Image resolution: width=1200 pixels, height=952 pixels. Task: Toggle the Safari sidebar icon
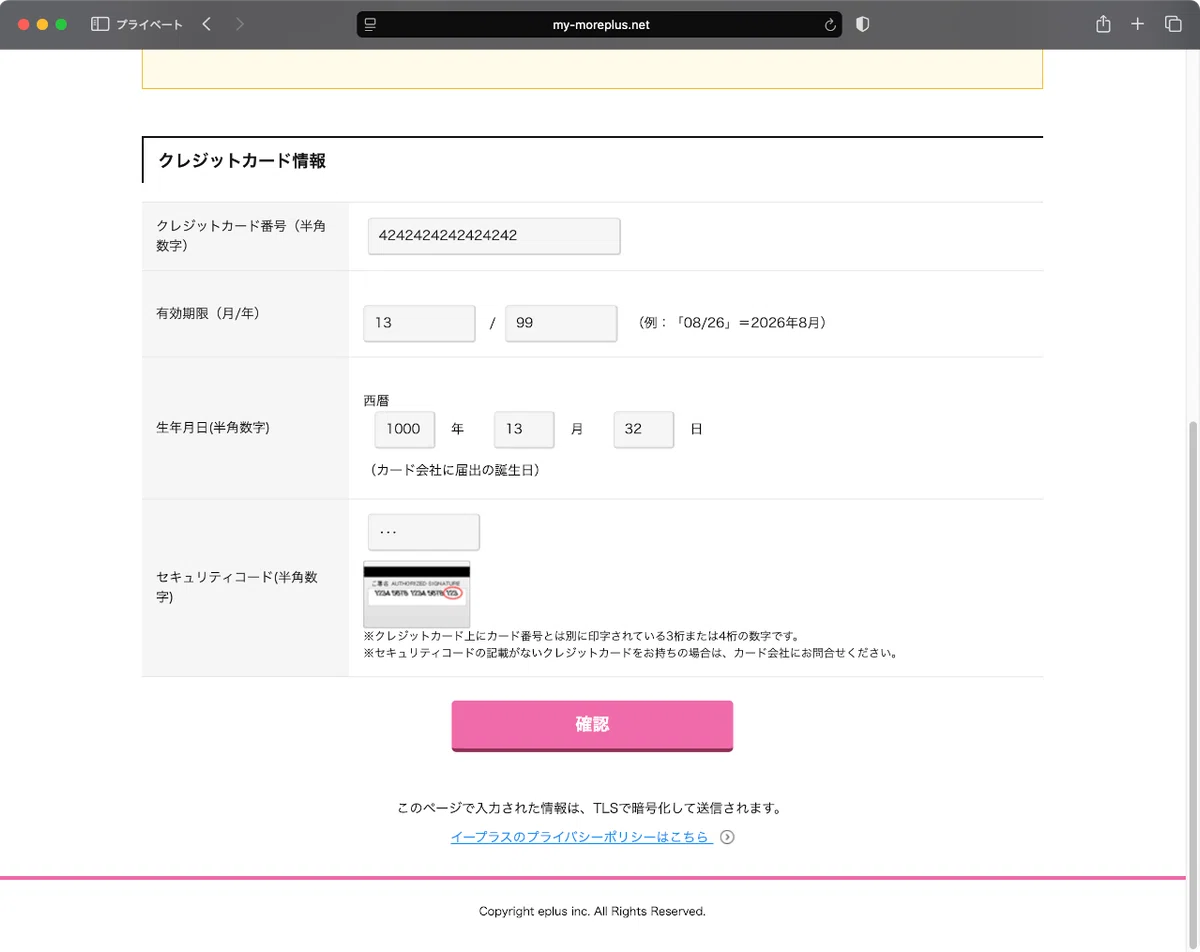click(100, 24)
